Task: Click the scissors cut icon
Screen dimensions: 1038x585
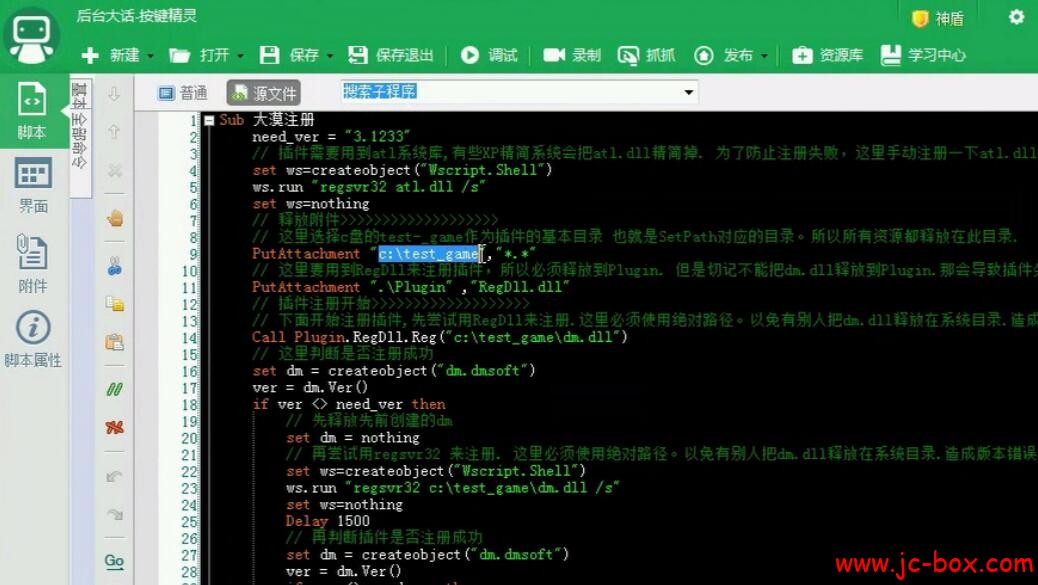Action: coord(115,265)
